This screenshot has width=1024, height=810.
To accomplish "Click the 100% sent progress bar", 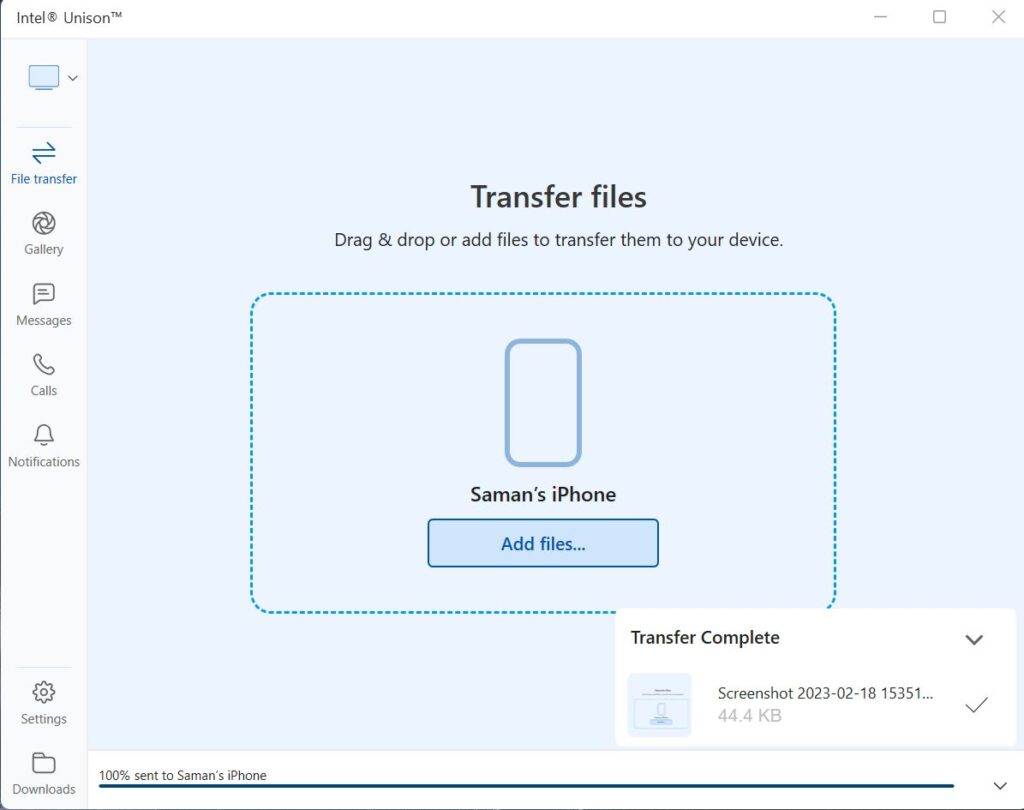I will tap(526, 786).
